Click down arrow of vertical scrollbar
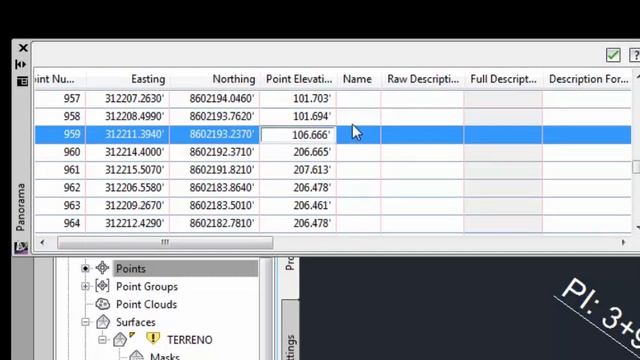The height and width of the screenshot is (360, 640). [x=637, y=227]
